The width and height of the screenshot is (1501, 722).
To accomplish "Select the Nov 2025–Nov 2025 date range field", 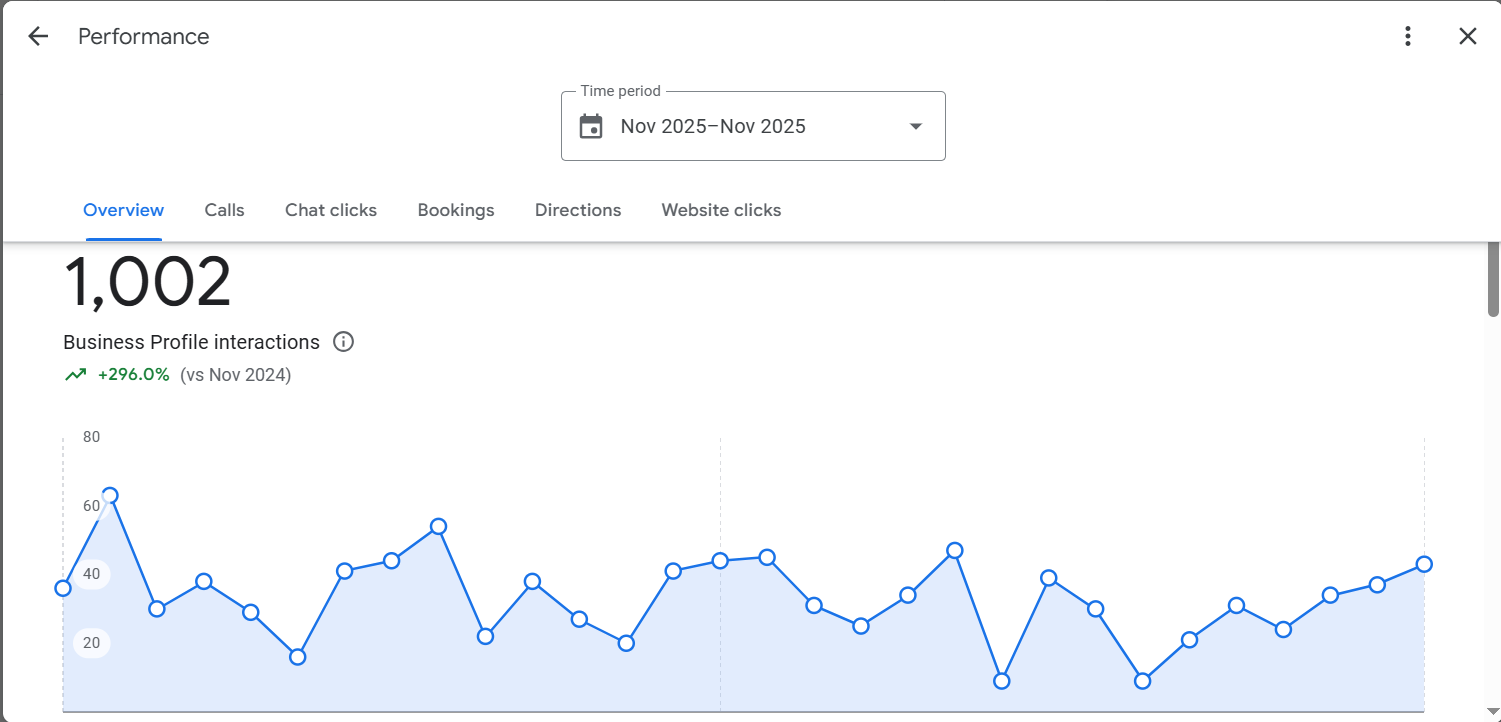I will pyautogui.click(x=713, y=127).
